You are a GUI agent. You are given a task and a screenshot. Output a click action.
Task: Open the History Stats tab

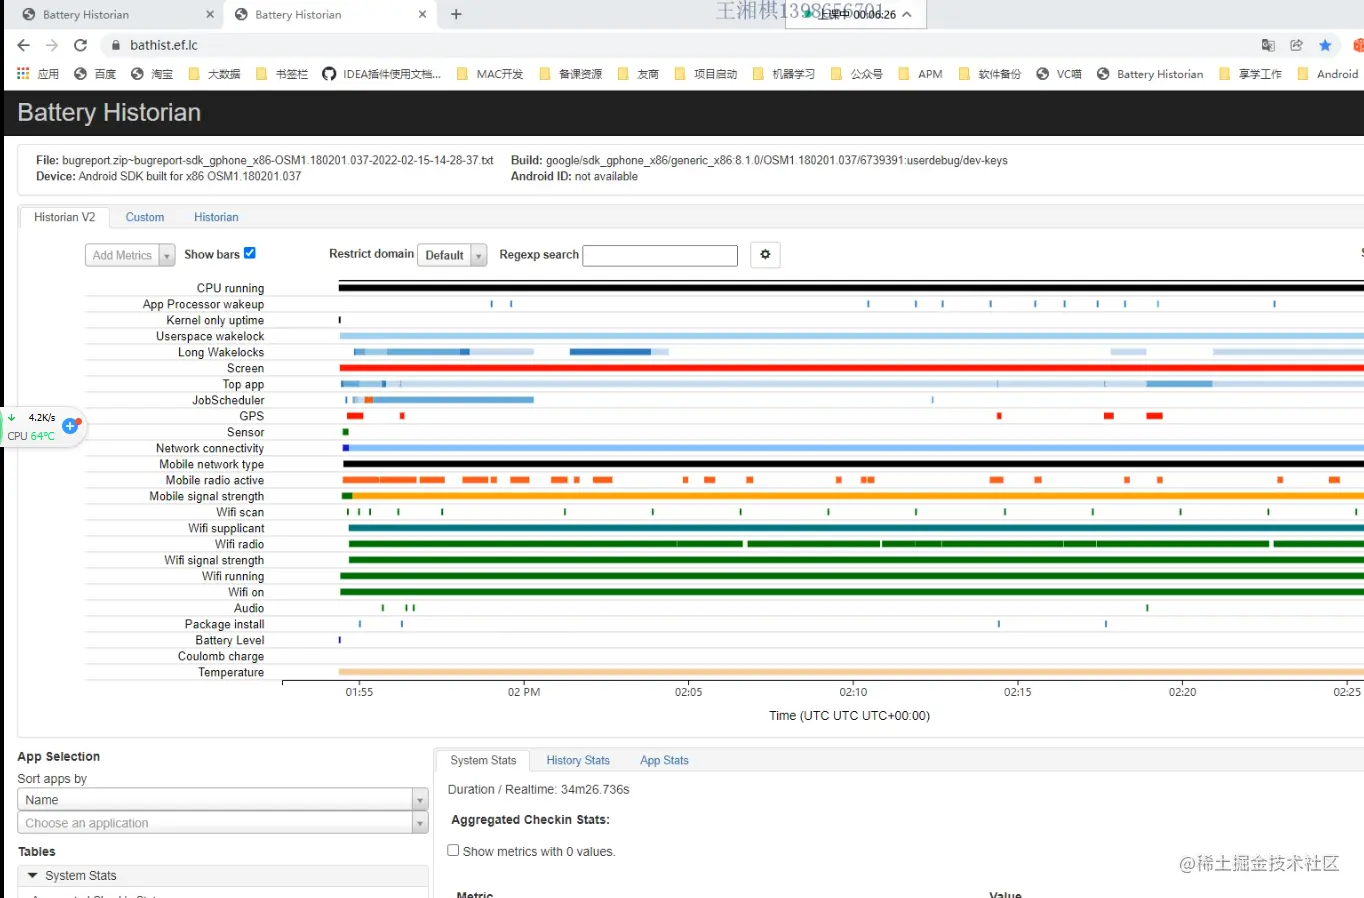(578, 761)
